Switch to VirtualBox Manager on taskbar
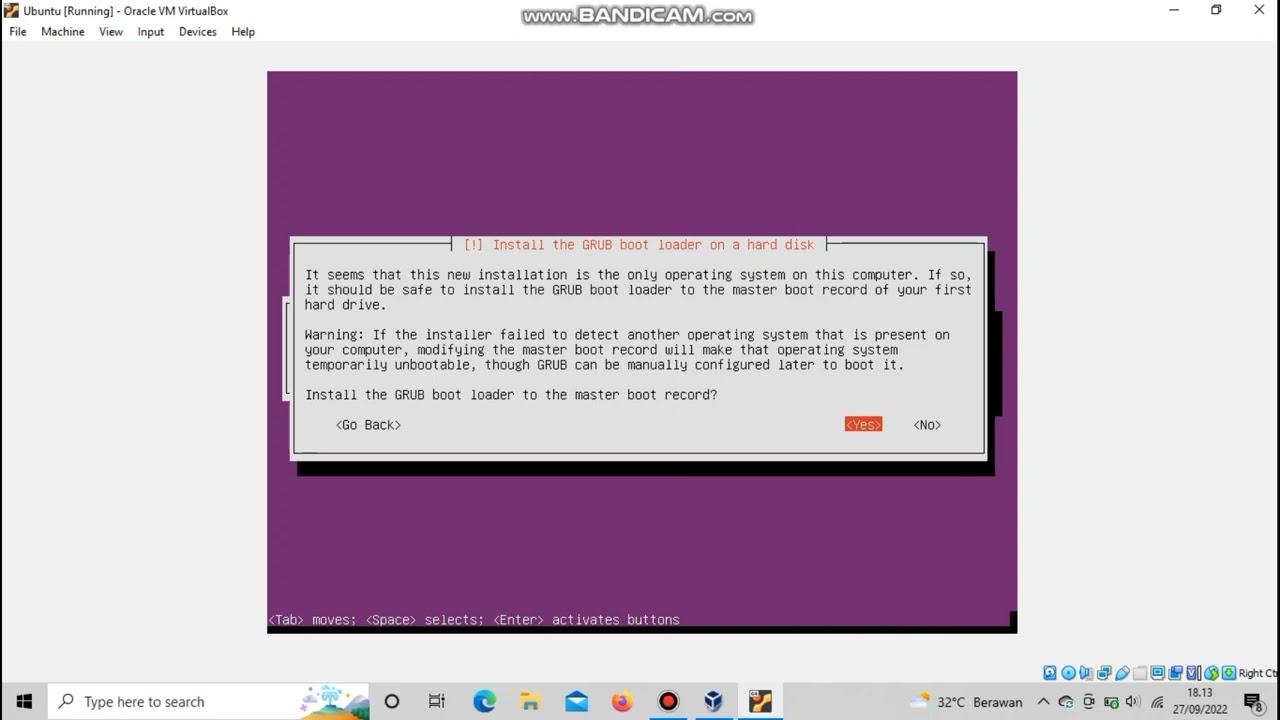 point(714,701)
